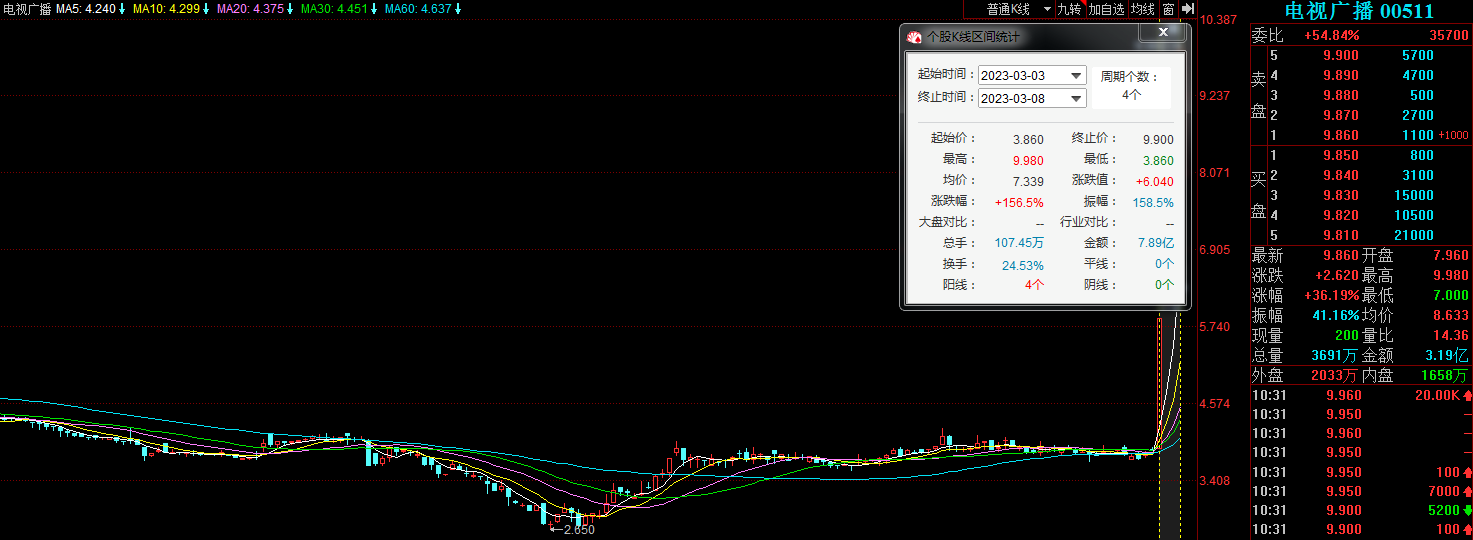Click the 窗 window button
This screenshot has height=540, width=1473.
(1168, 9)
